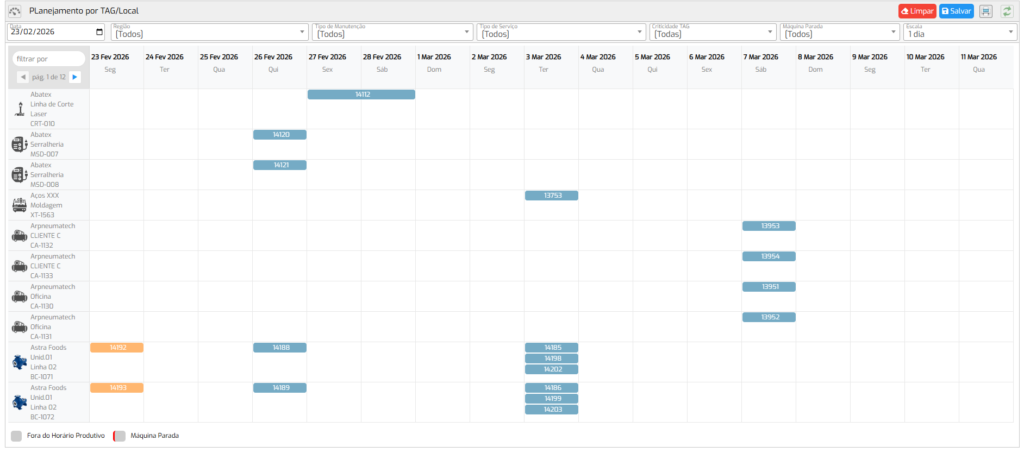Click the green refresh arrows icon
This screenshot has width=1024, height=453.
point(1007,10)
